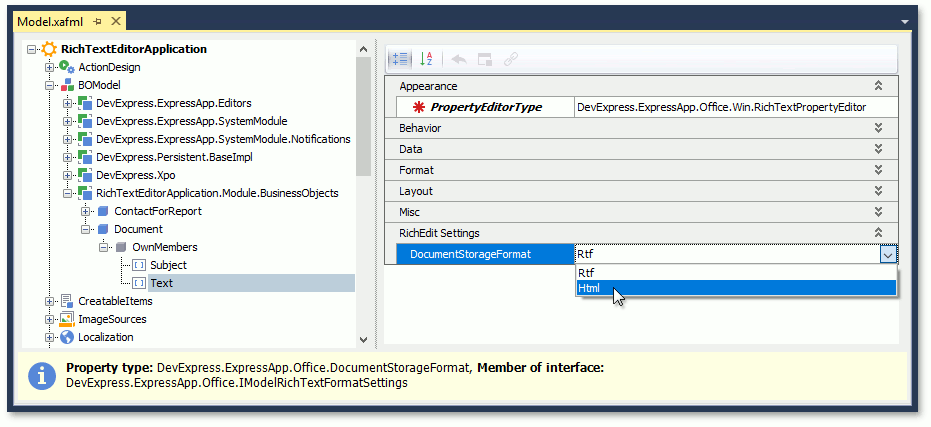
Task: Click the RichTextEditorApplication gear icon
Action: (x=49, y=49)
